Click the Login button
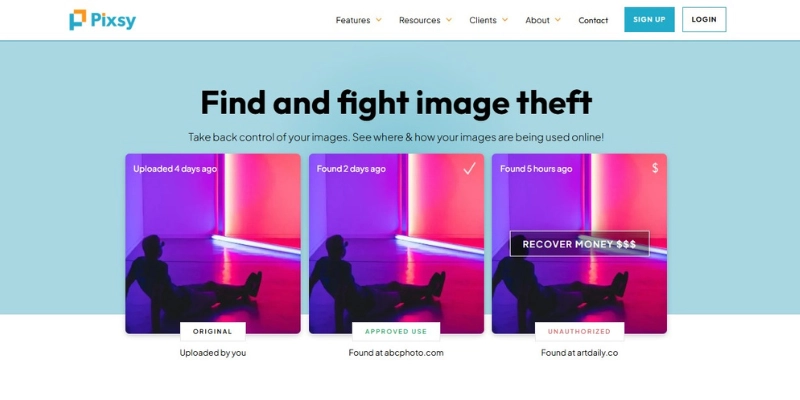 point(704,19)
